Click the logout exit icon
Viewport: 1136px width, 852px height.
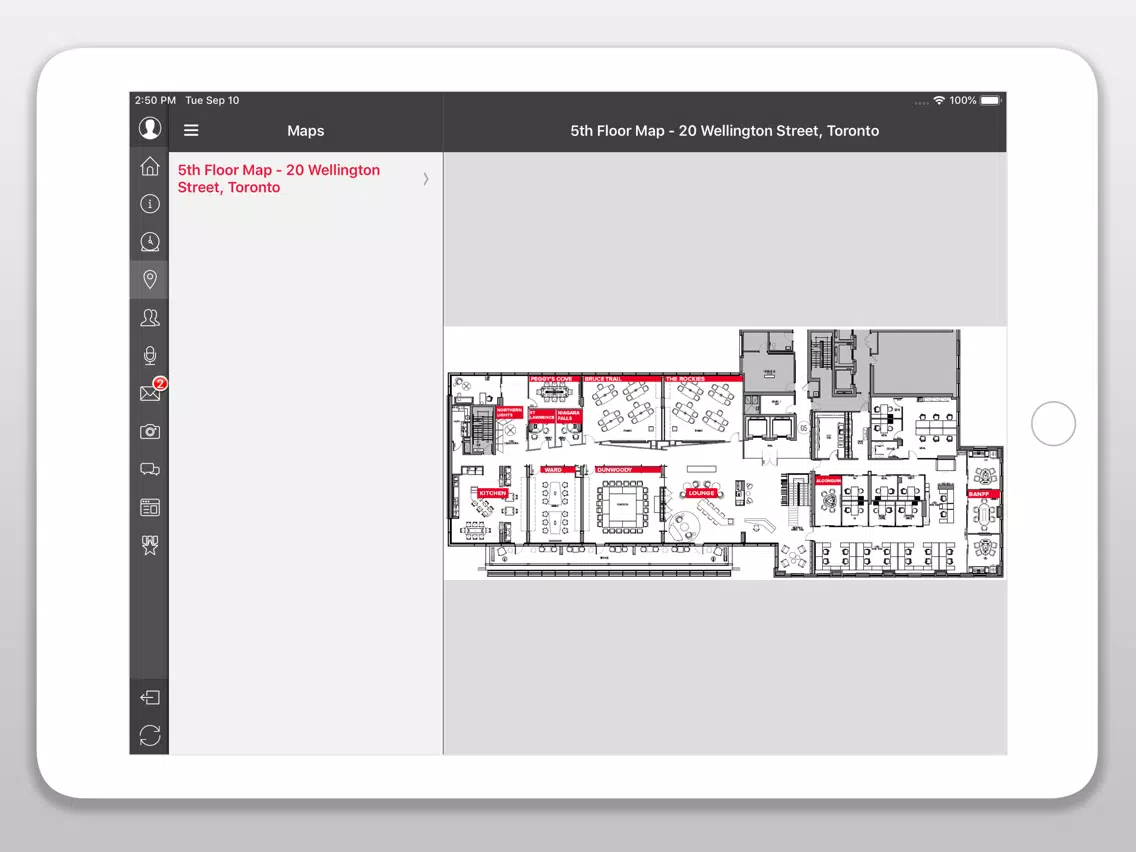pos(150,698)
